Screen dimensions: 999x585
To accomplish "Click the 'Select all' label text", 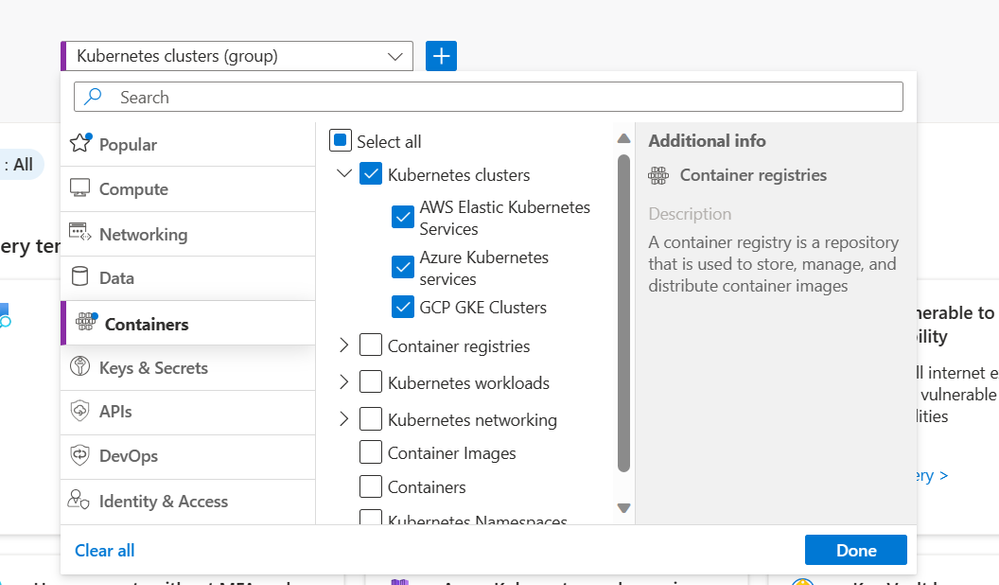I will (389, 141).
